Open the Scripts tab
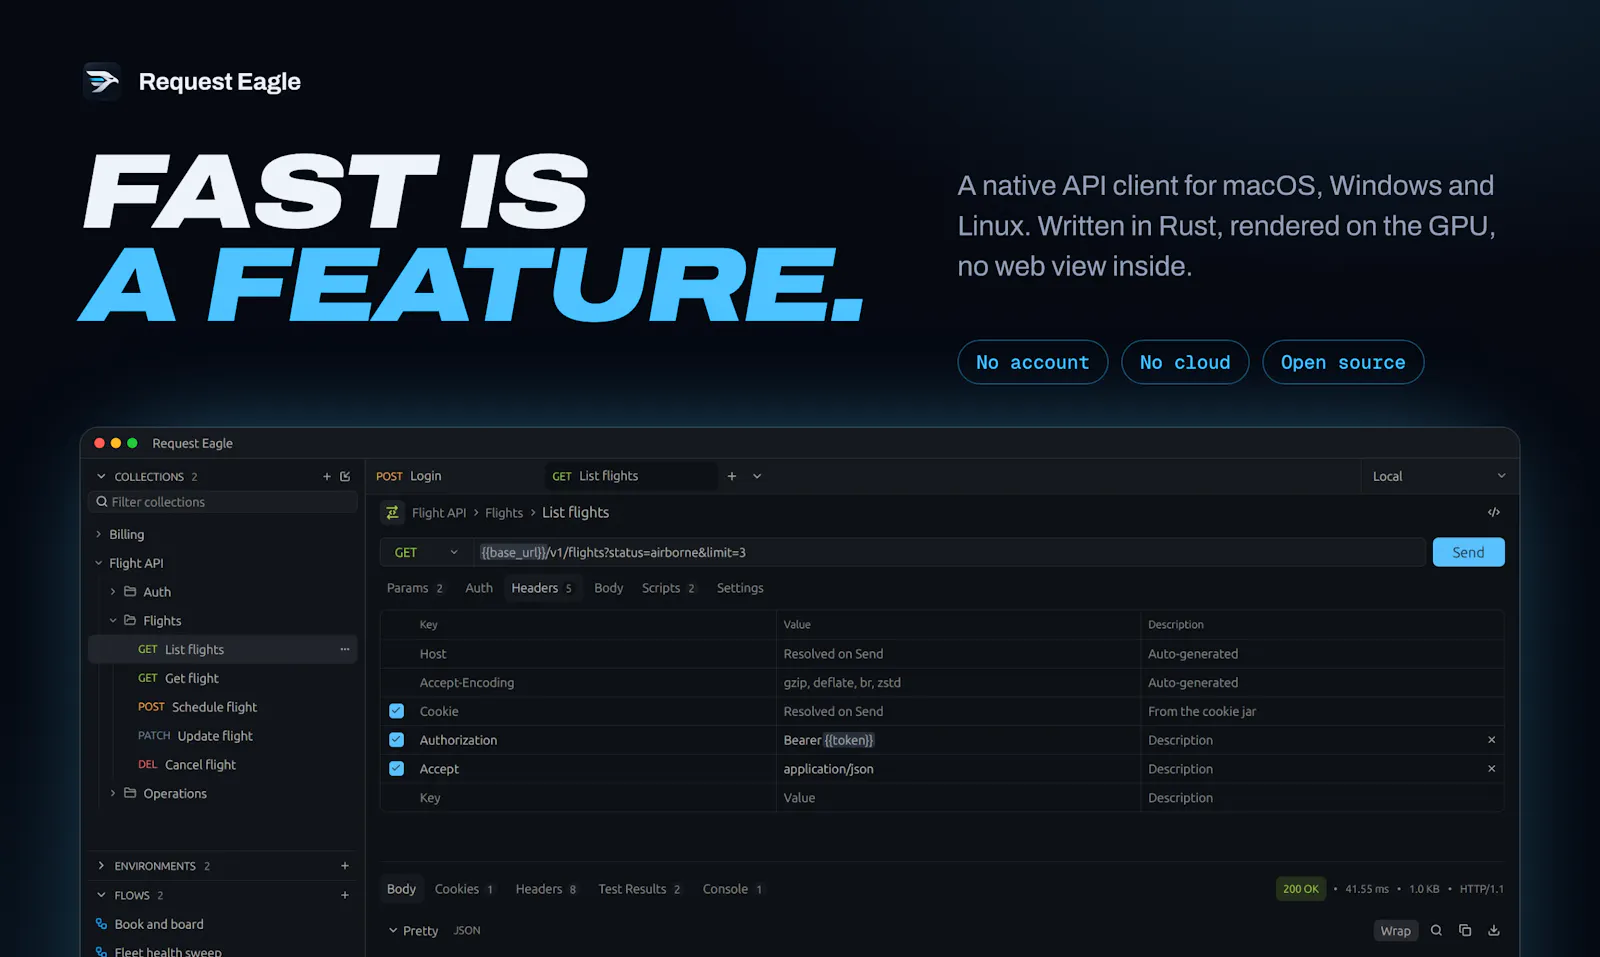Image resolution: width=1600 pixels, height=957 pixels. click(x=668, y=588)
